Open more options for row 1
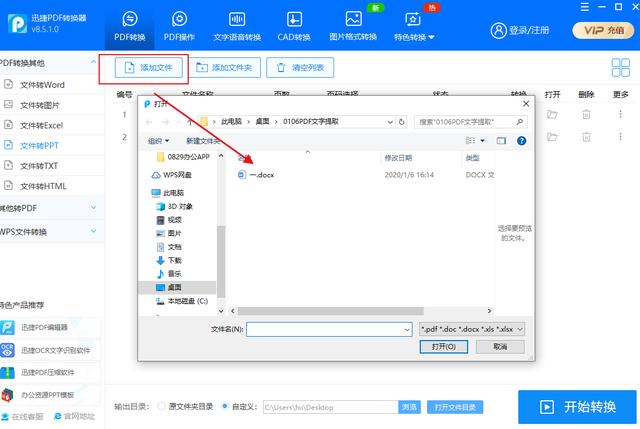640x429 pixels. pos(620,114)
